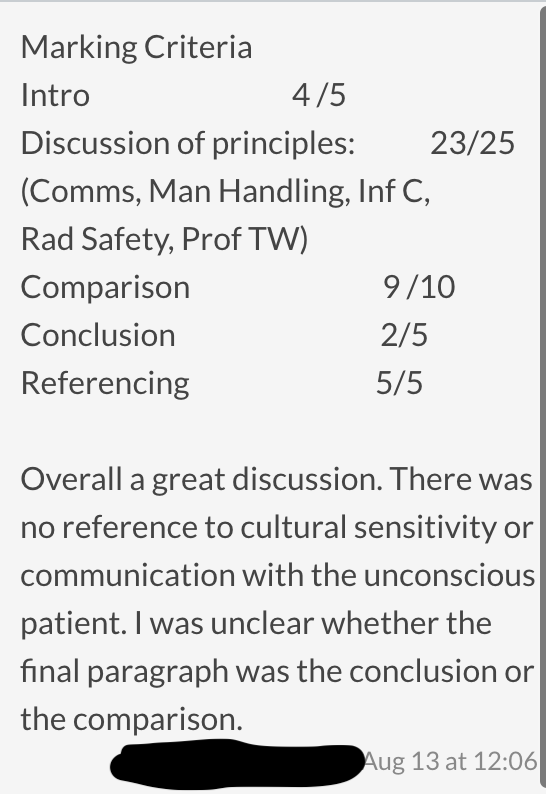This screenshot has height=794, width=546.
Task: Select the Discussion of principles label
Action: [x=188, y=143]
